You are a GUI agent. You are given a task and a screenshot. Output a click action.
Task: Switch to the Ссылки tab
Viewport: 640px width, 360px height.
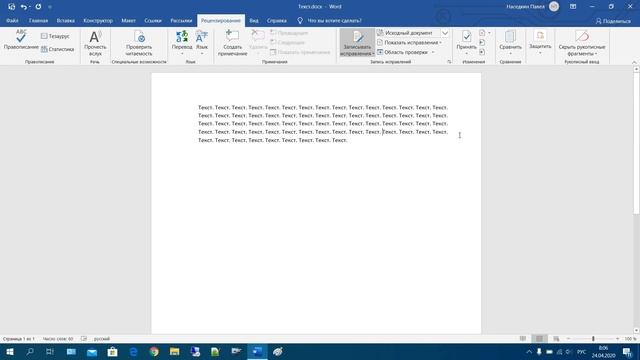pyautogui.click(x=153, y=20)
